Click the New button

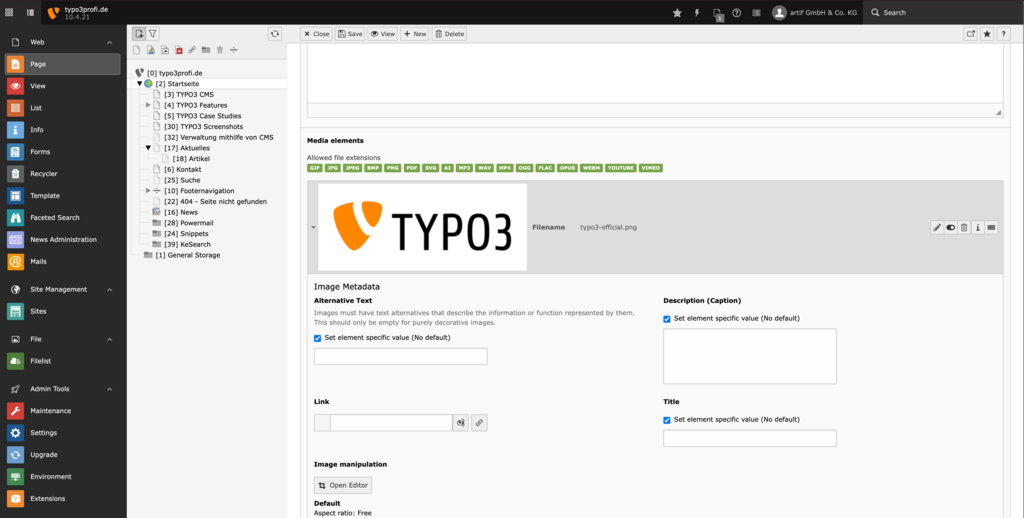click(415, 34)
